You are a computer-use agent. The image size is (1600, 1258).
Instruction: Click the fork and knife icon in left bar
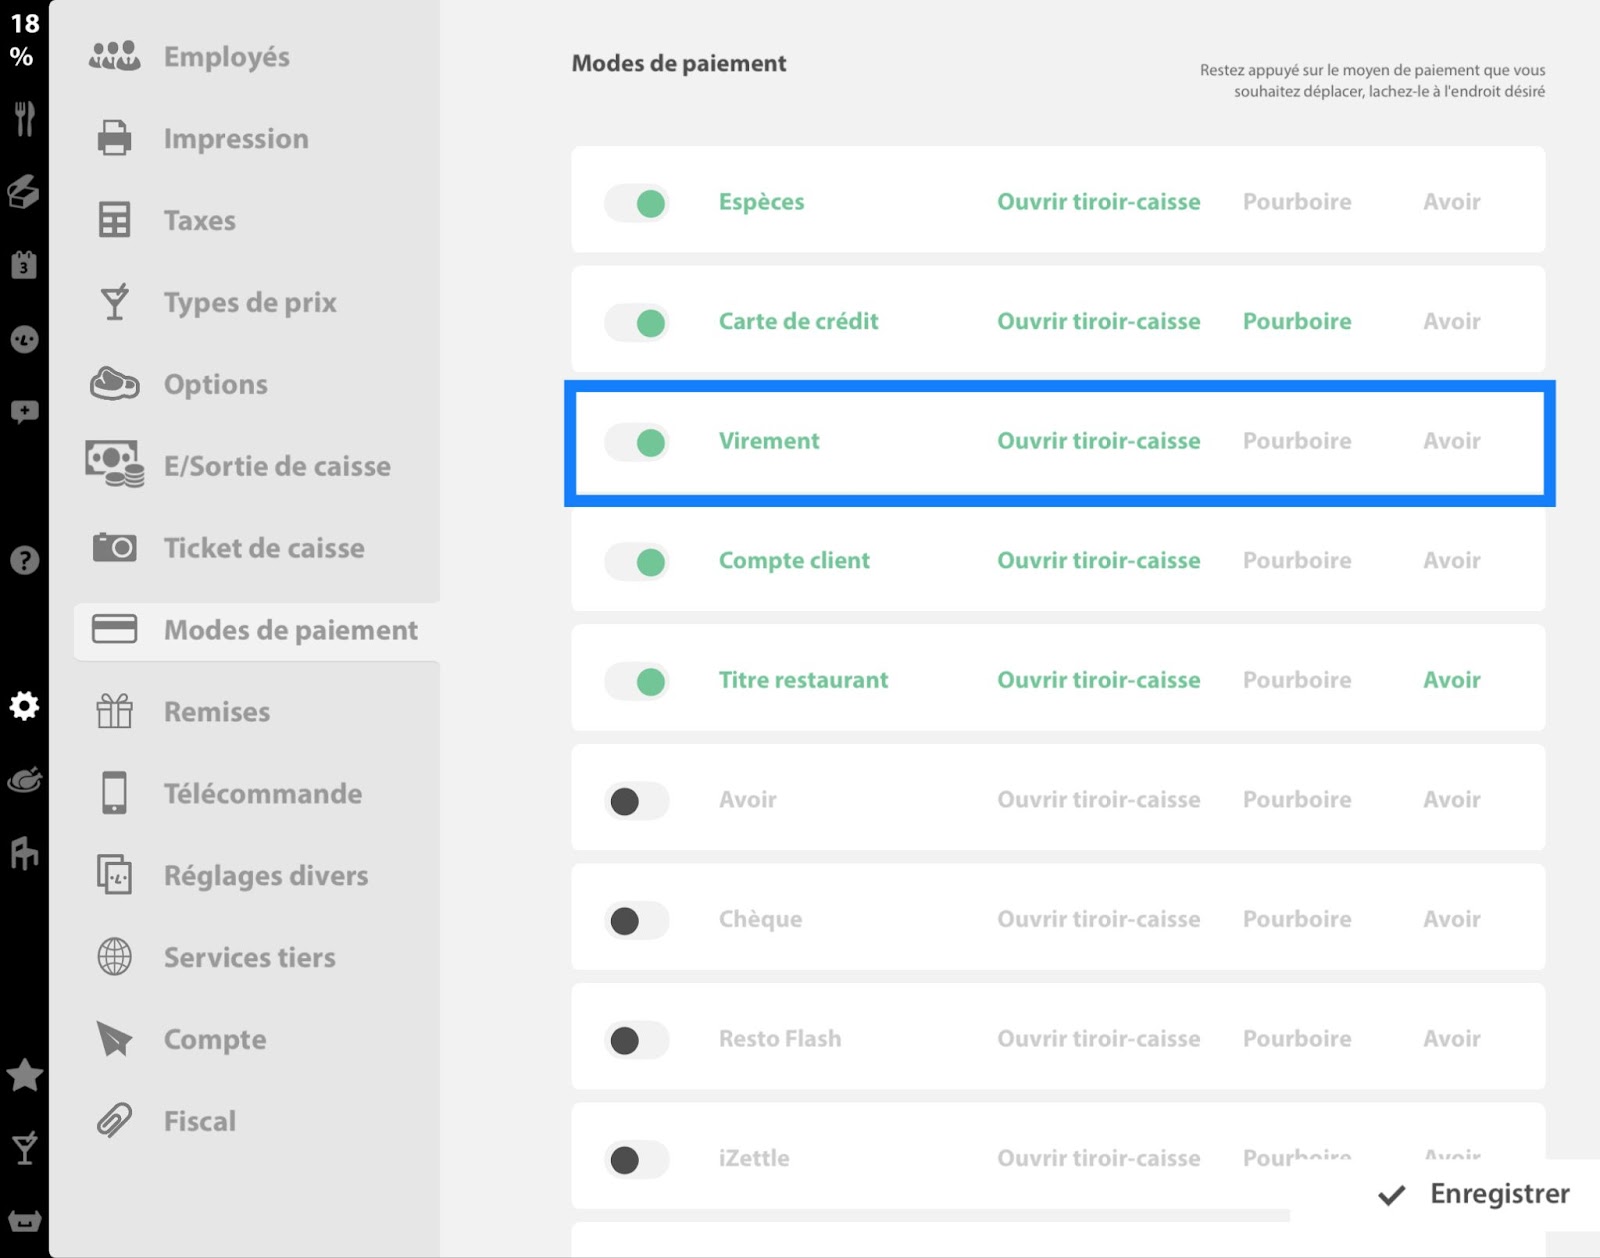pos(24,118)
